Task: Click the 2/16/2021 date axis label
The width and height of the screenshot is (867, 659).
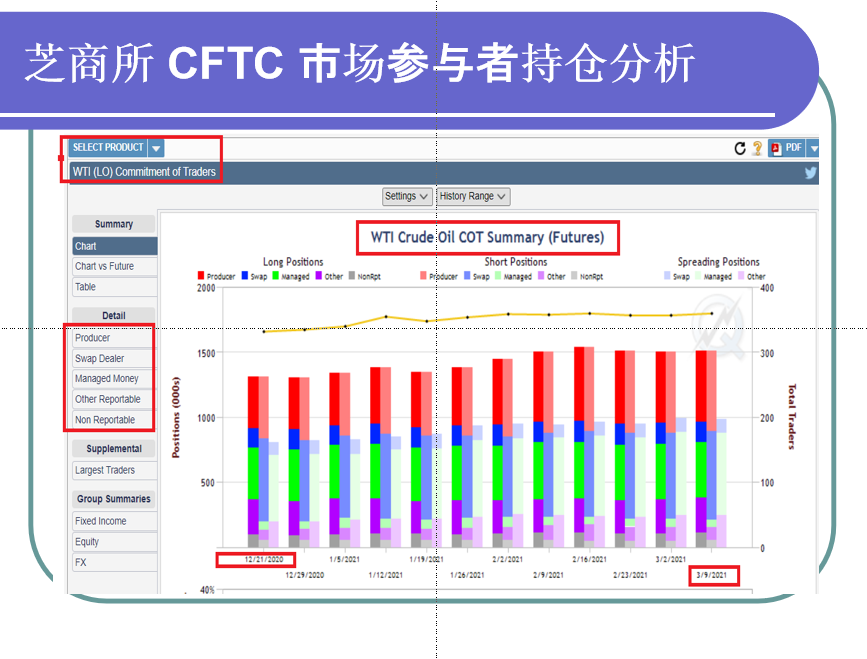Action: pyautogui.click(x=589, y=559)
